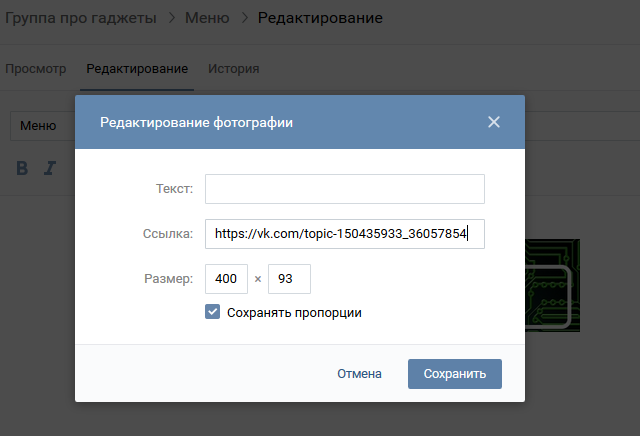Open the Меню breadcrumb link
640x436 pixels.
point(208,18)
